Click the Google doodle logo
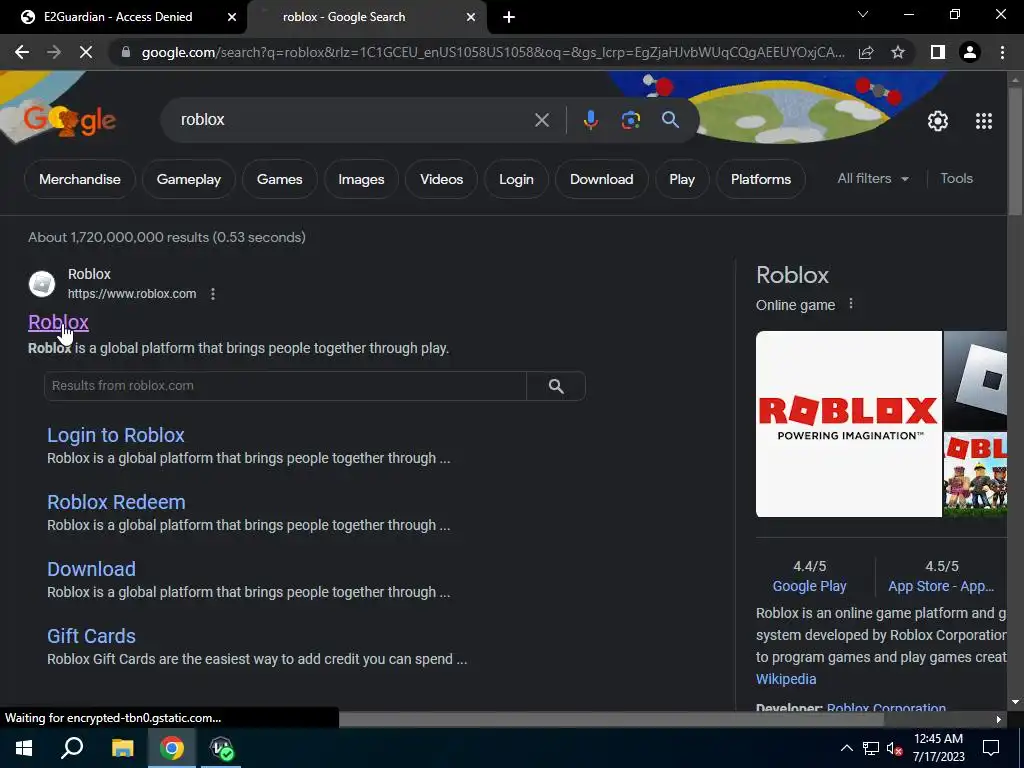Image resolution: width=1024 pixels, height=768 pixels. (69, 121)
